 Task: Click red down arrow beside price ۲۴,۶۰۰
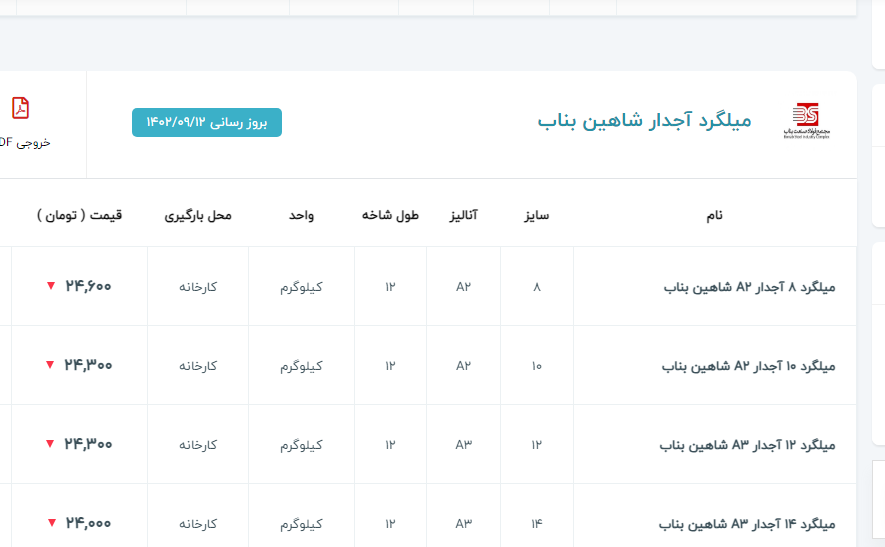(51, 286)
